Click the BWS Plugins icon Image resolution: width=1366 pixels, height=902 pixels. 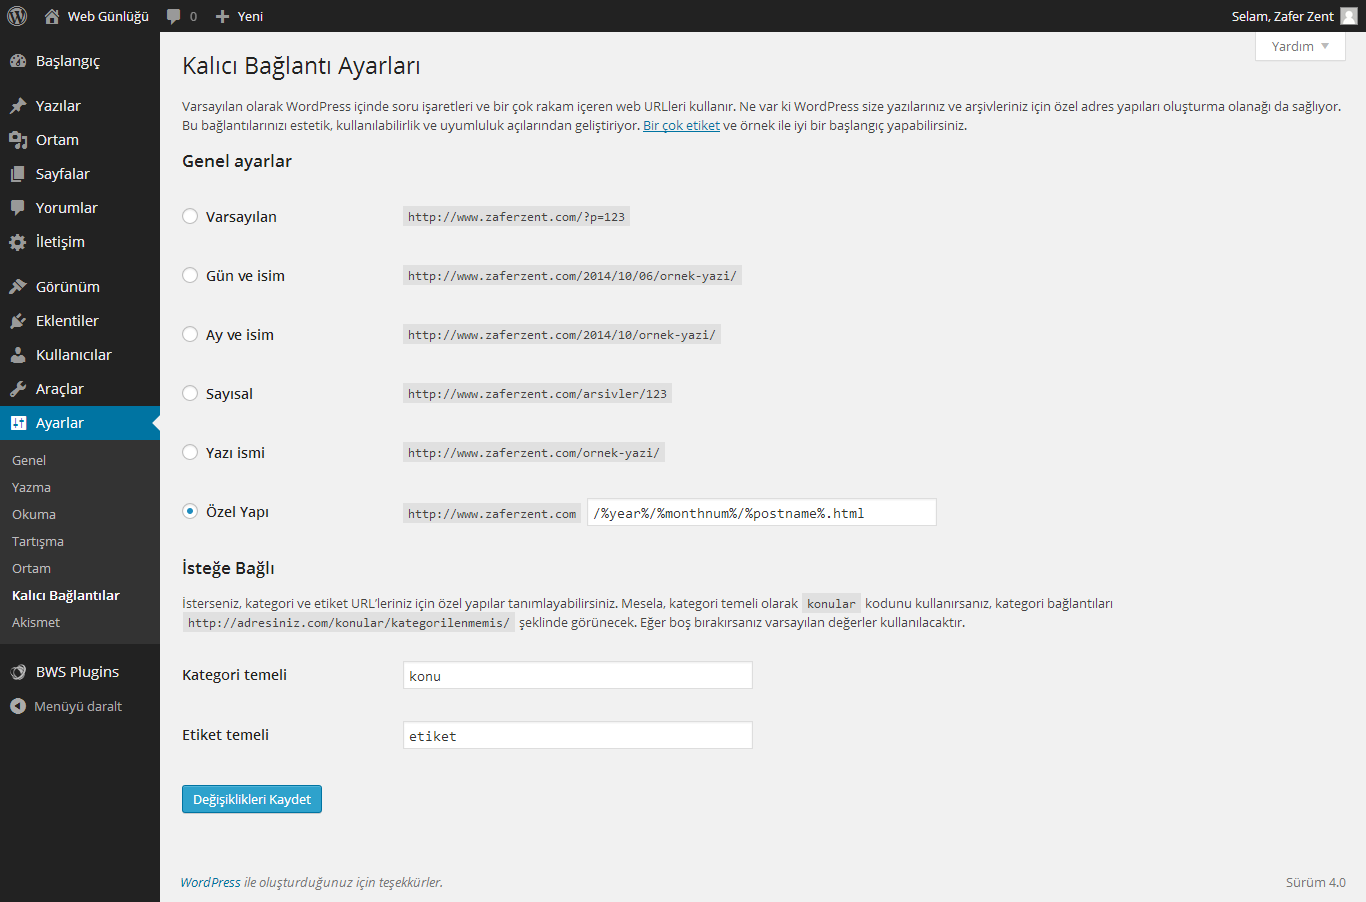click(18, 672)
